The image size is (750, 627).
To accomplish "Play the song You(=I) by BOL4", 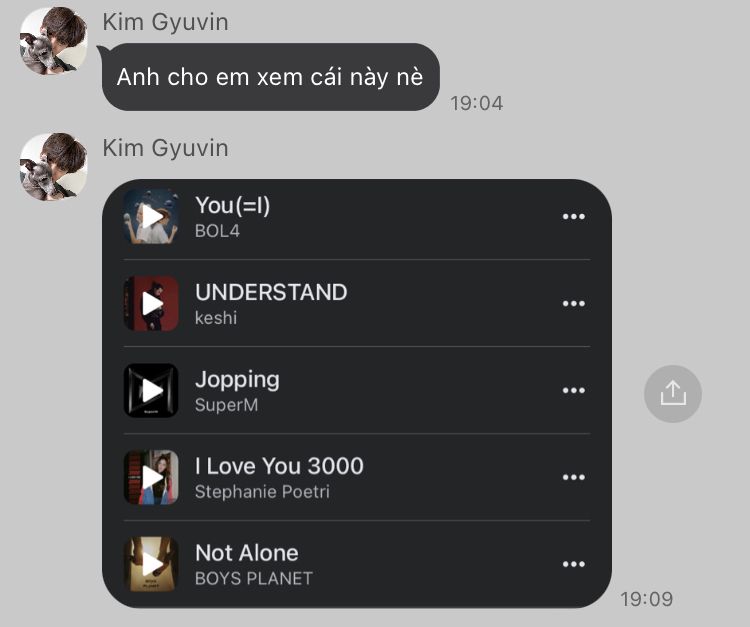I will pyautogui.click(x=151, y=217).
